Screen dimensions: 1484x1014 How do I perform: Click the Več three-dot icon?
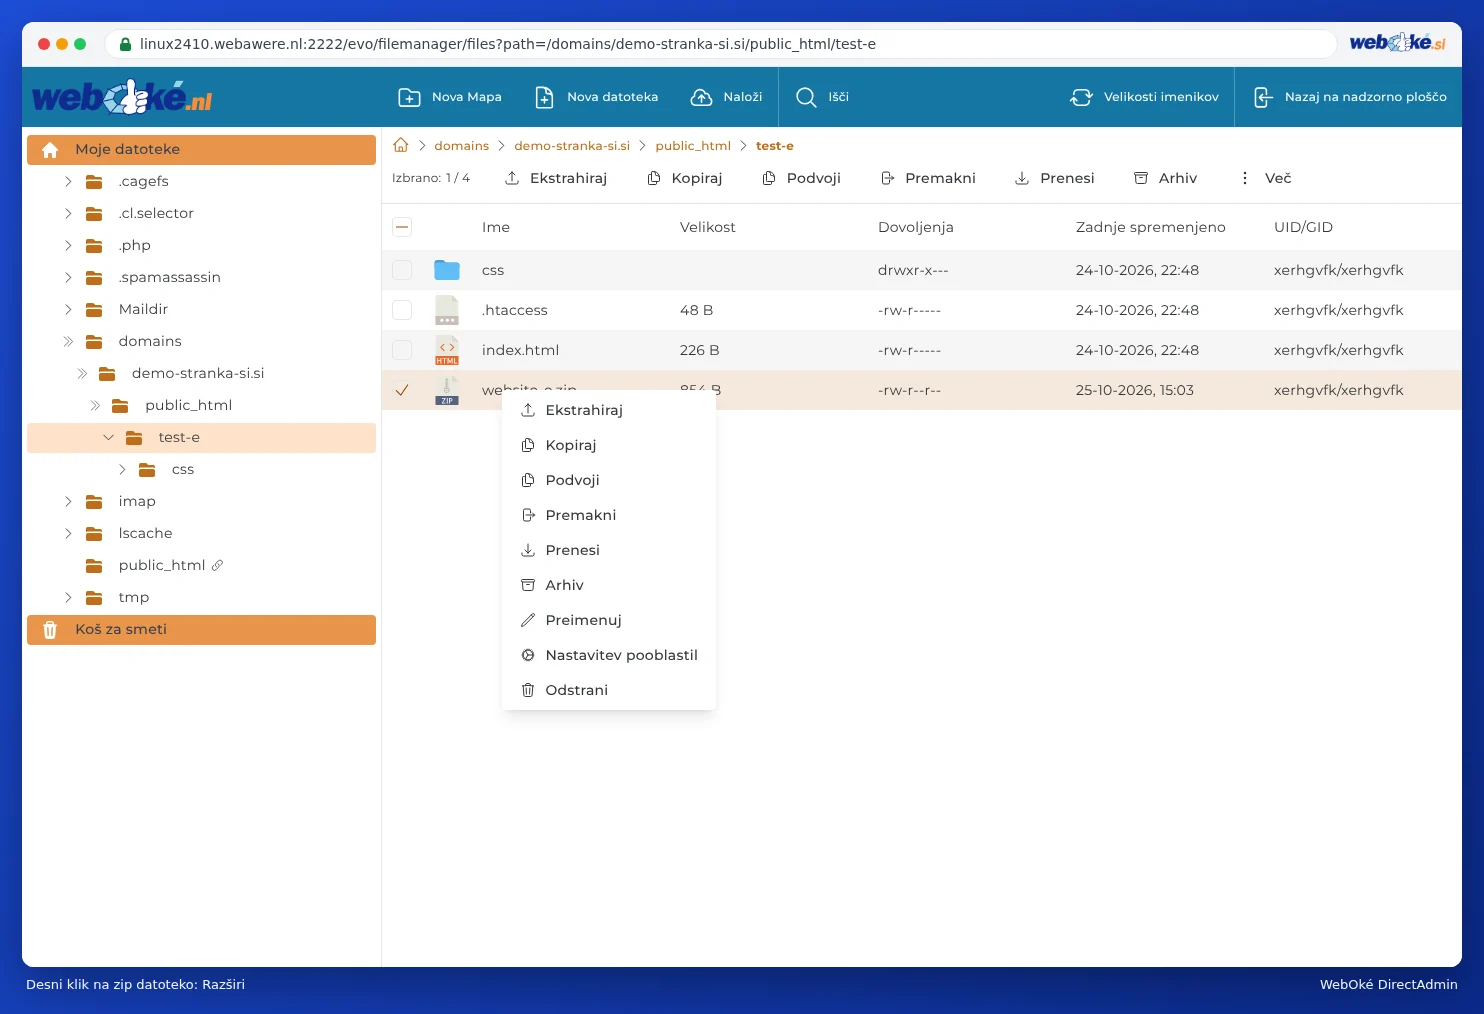[x=1245, y=178]
